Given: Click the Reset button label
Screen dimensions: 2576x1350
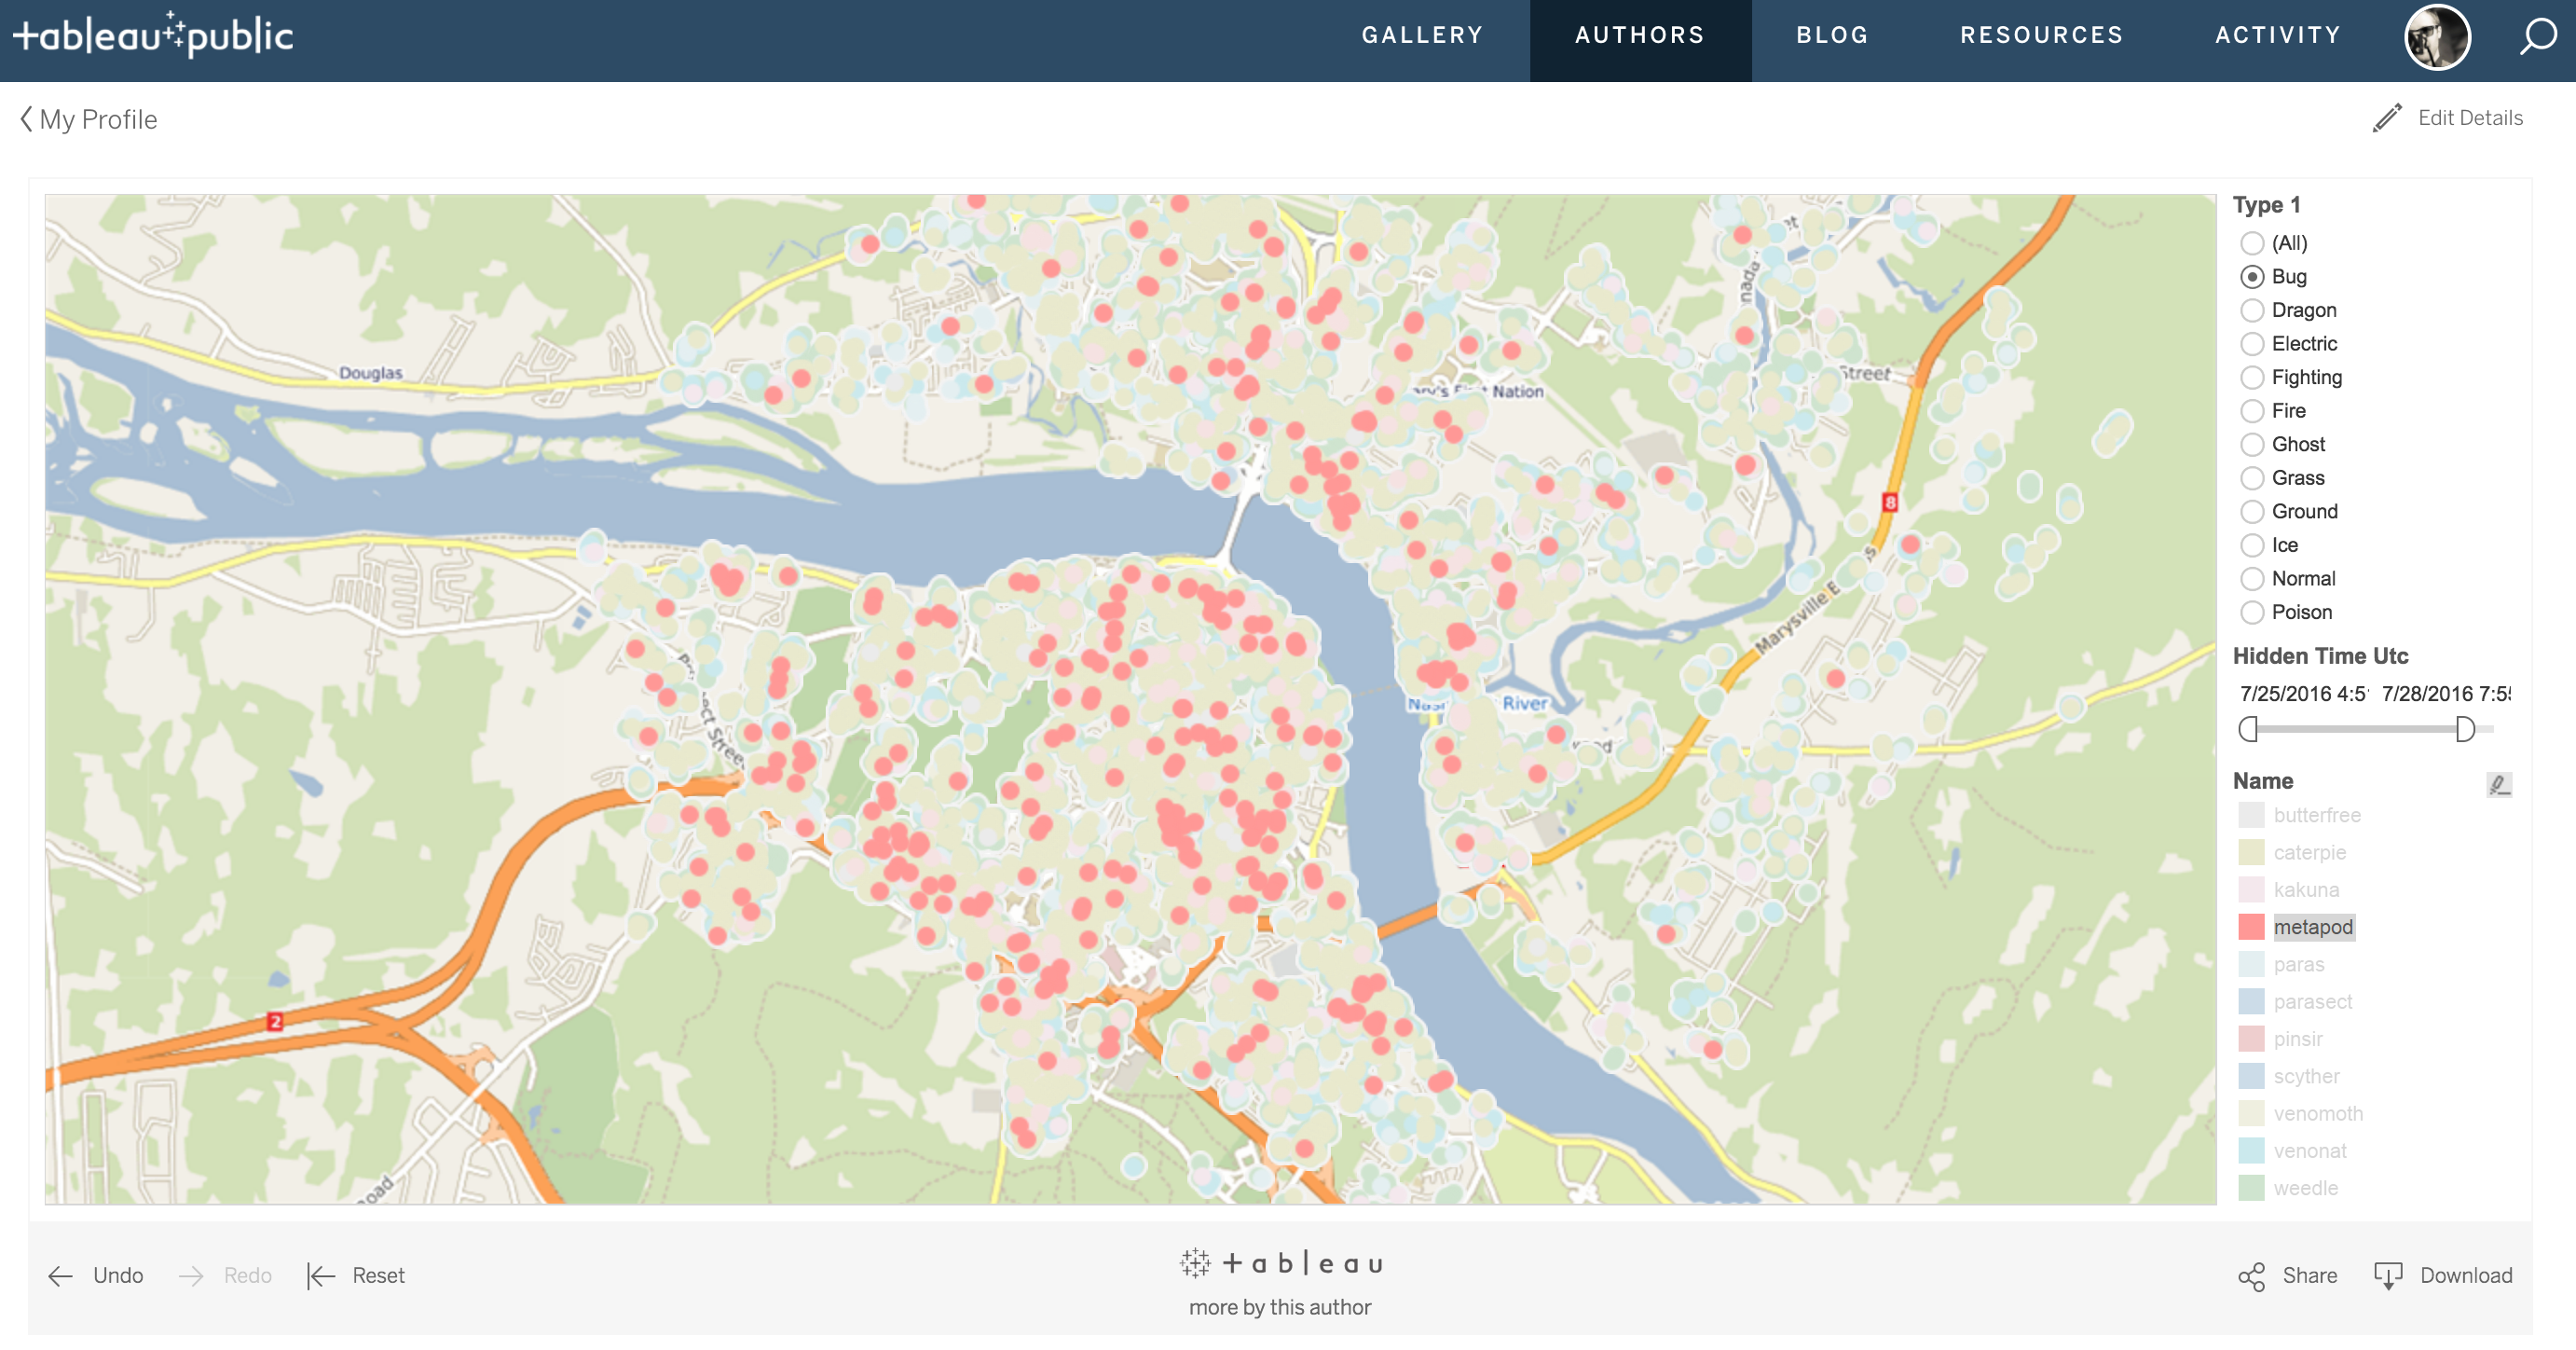Looking at the screenshot, I should pyautogui.click(x=378, y=1275).
